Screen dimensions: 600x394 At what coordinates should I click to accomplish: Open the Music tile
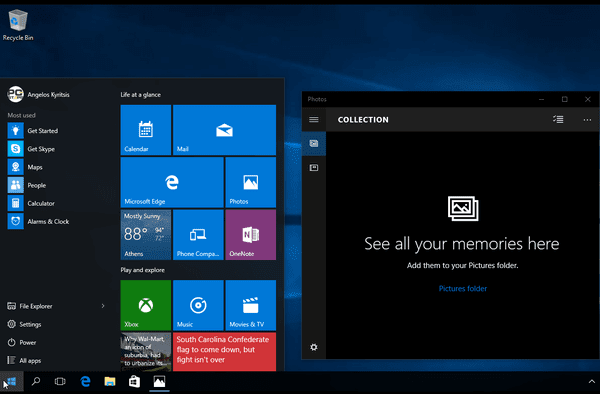pyautogui.click(x=198, y=305)
